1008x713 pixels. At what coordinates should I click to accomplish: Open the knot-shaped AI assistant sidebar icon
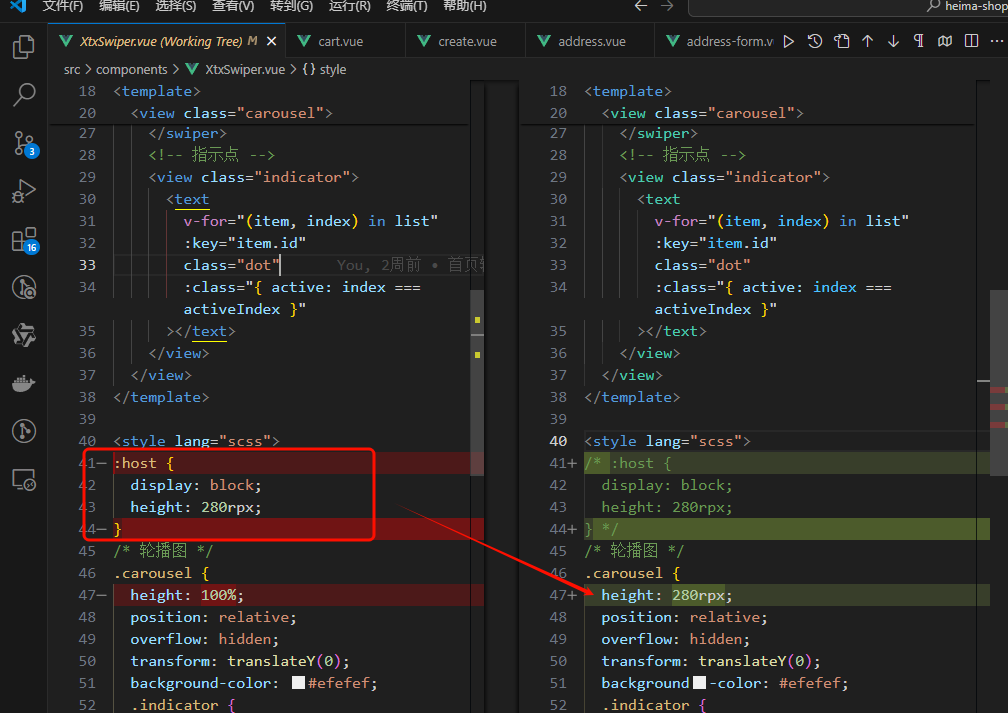(24, 335)
